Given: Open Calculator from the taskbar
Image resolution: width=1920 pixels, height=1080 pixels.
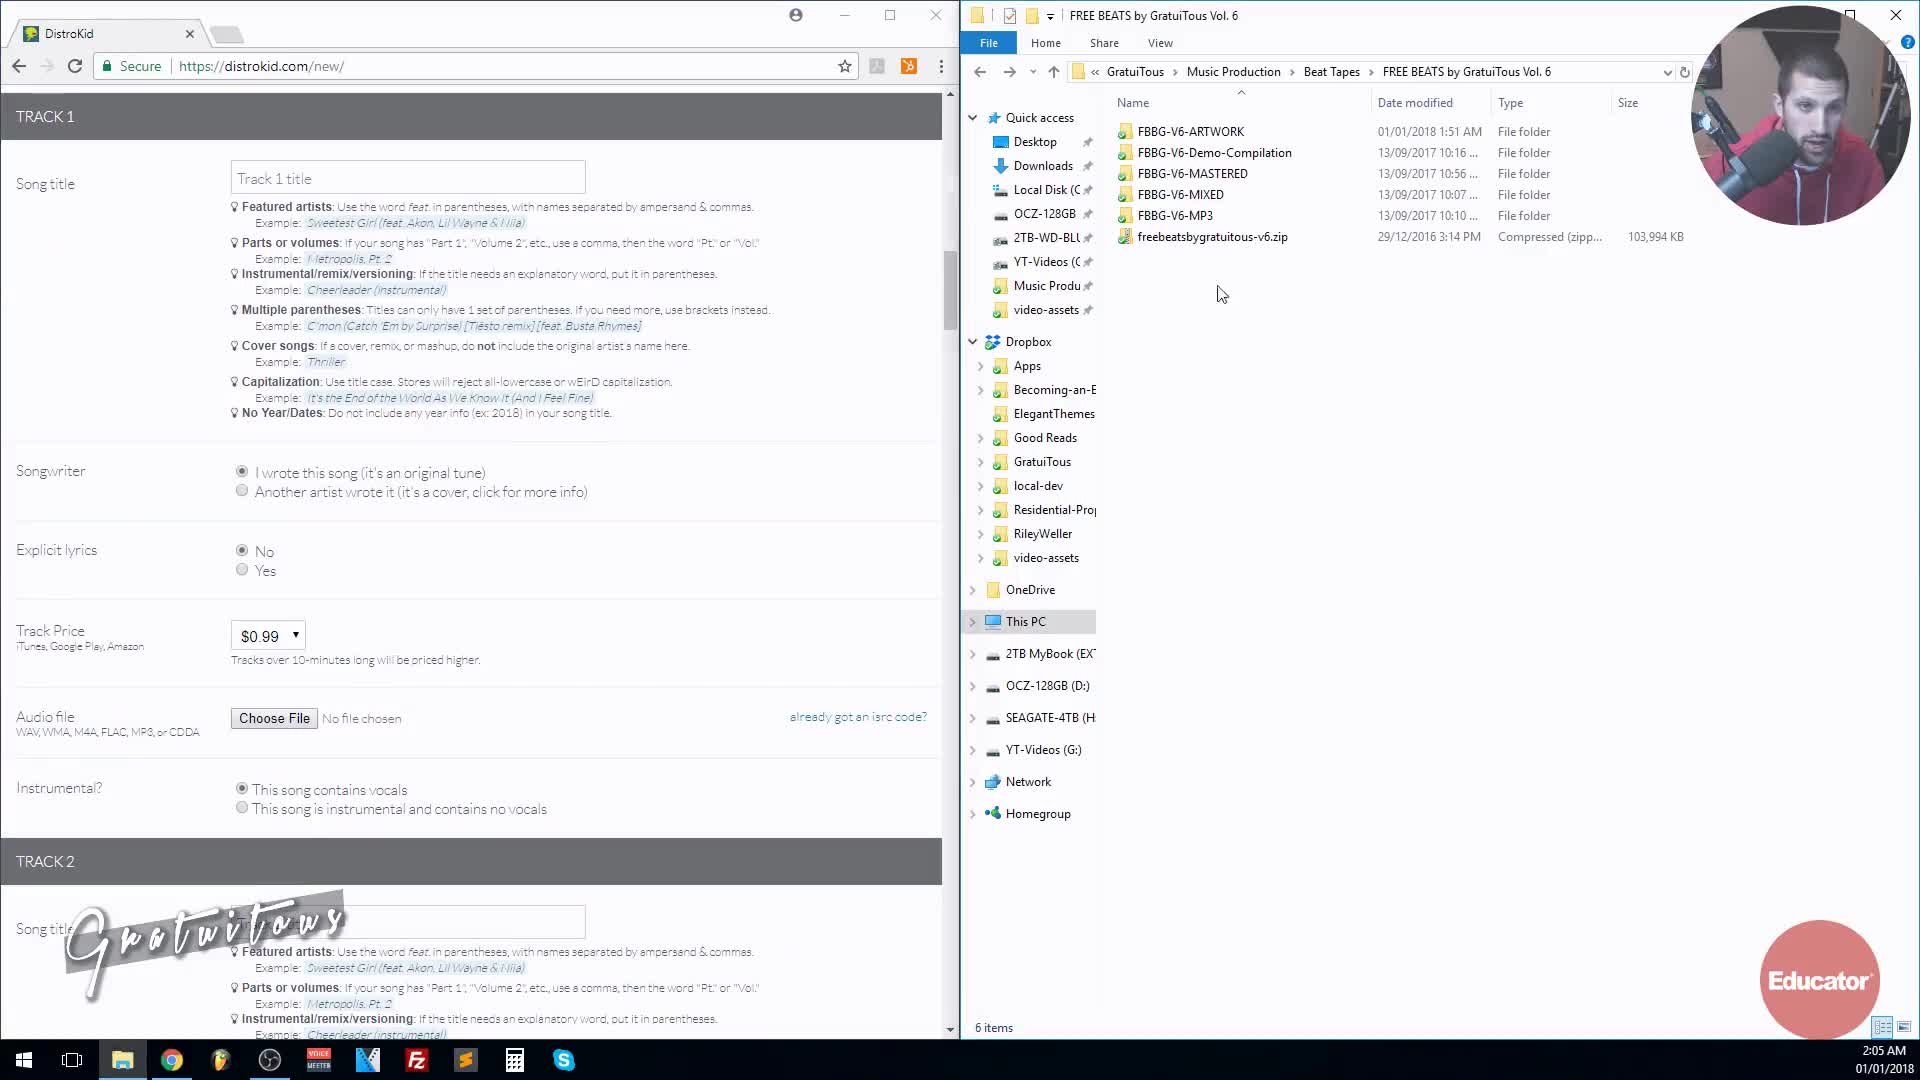Looking at the screenshot, I should (x=515, y=1060).
